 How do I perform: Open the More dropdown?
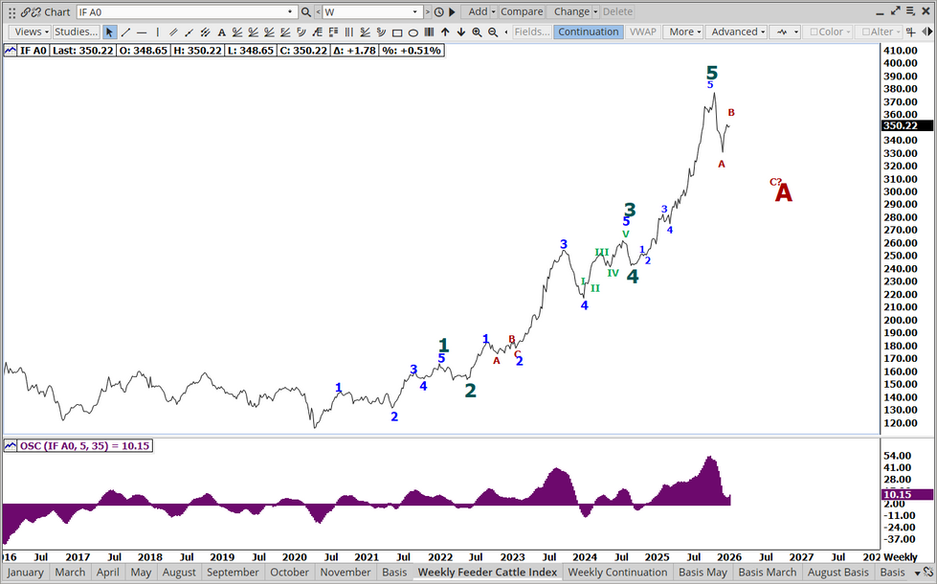685,32
